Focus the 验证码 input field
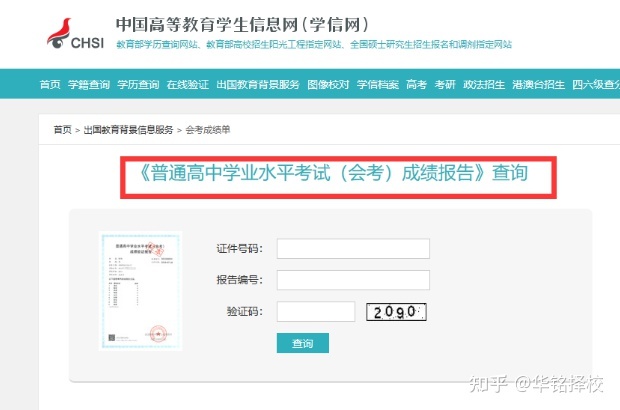The image size is (620, 410). coord(316,312)
